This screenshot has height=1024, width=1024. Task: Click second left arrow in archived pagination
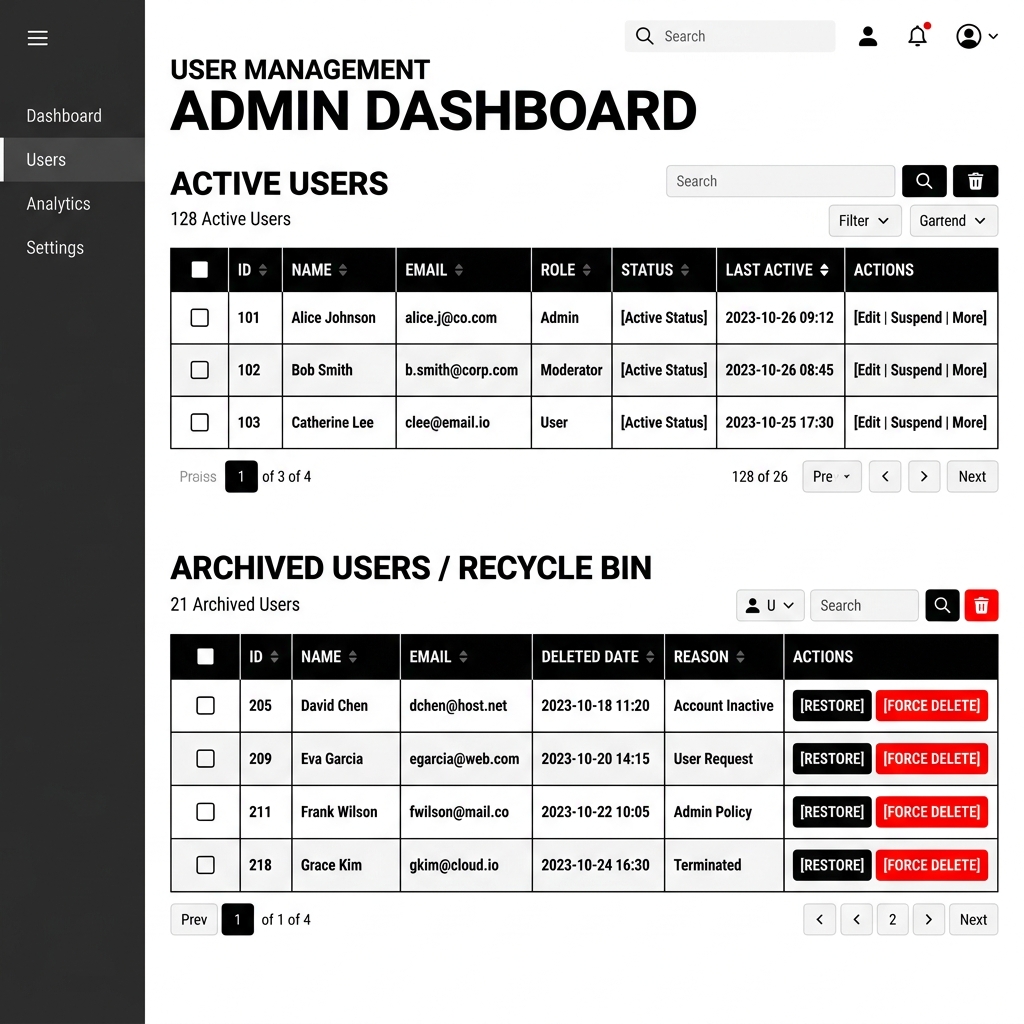(x=856, y=920)
